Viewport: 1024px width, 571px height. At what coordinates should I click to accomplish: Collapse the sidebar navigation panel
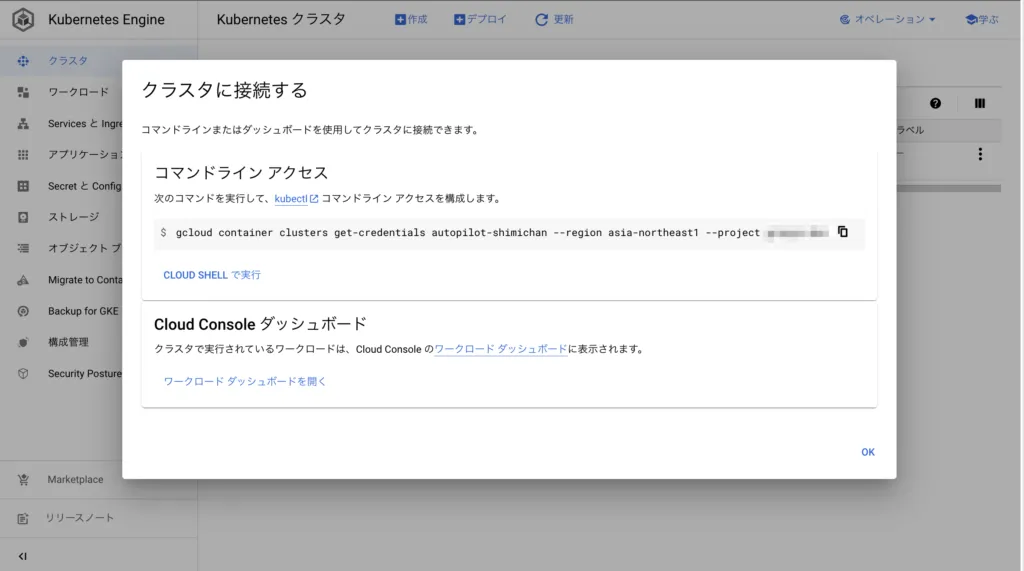[x=23, y=556]
